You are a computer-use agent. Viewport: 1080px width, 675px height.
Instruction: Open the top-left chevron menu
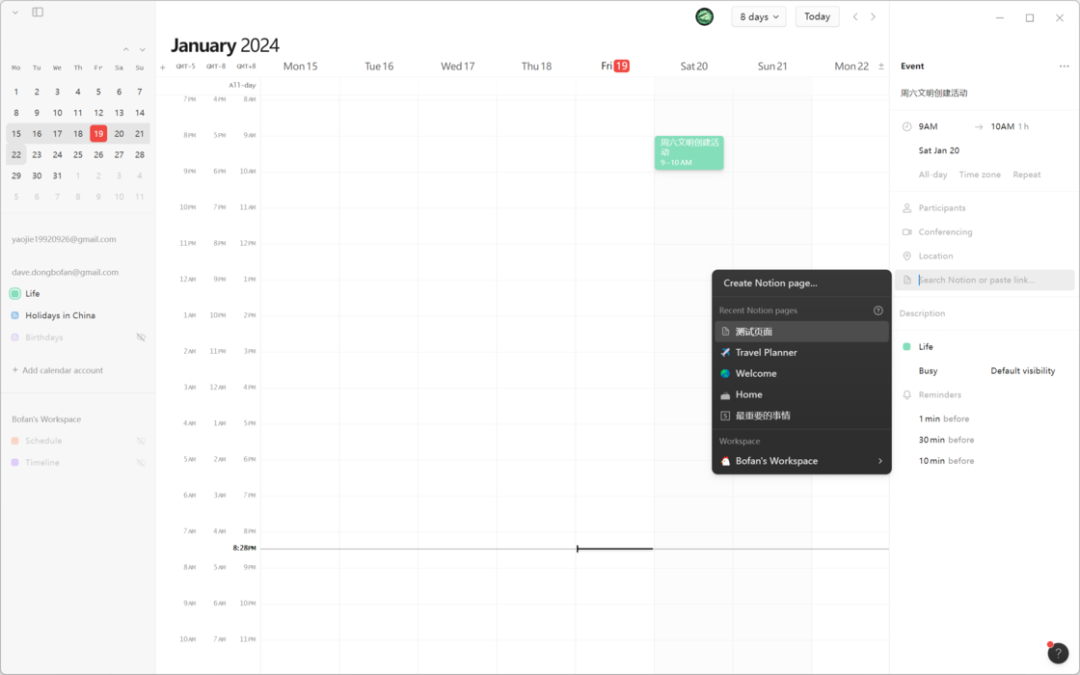tap(15, 12)
